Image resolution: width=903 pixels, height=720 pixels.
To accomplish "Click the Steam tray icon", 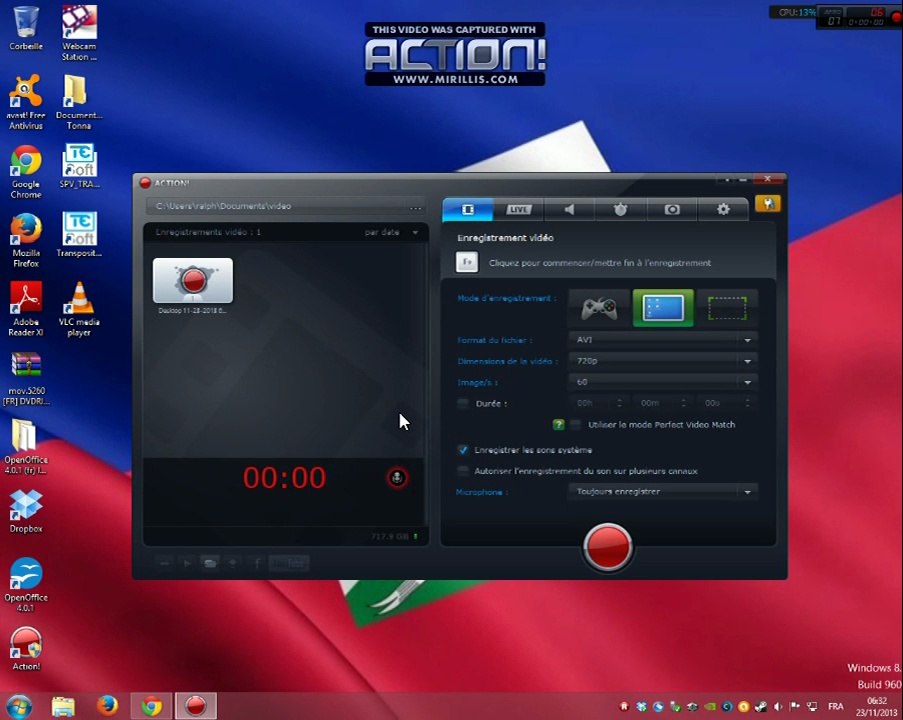I will pyautogui.click(x=761, y=706).
